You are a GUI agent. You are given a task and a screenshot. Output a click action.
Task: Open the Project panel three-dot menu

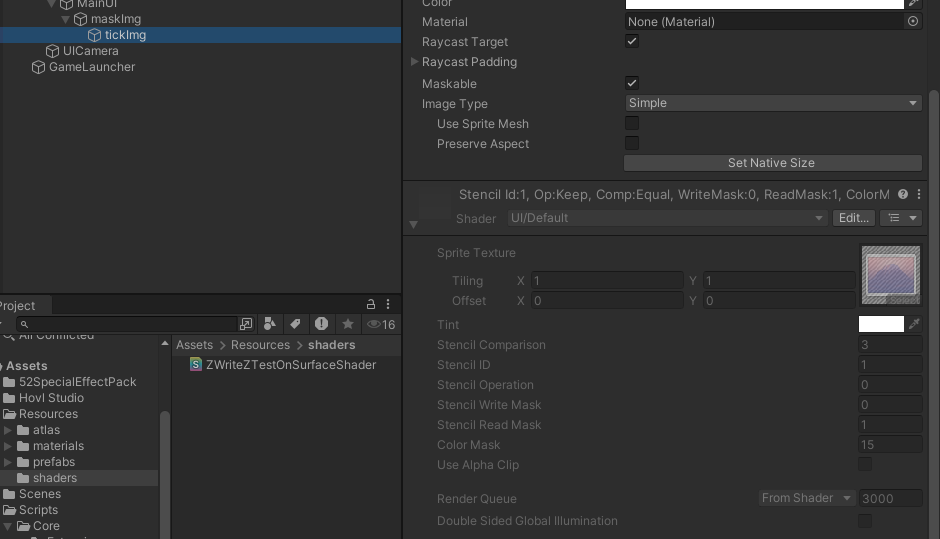click(388, 305)
